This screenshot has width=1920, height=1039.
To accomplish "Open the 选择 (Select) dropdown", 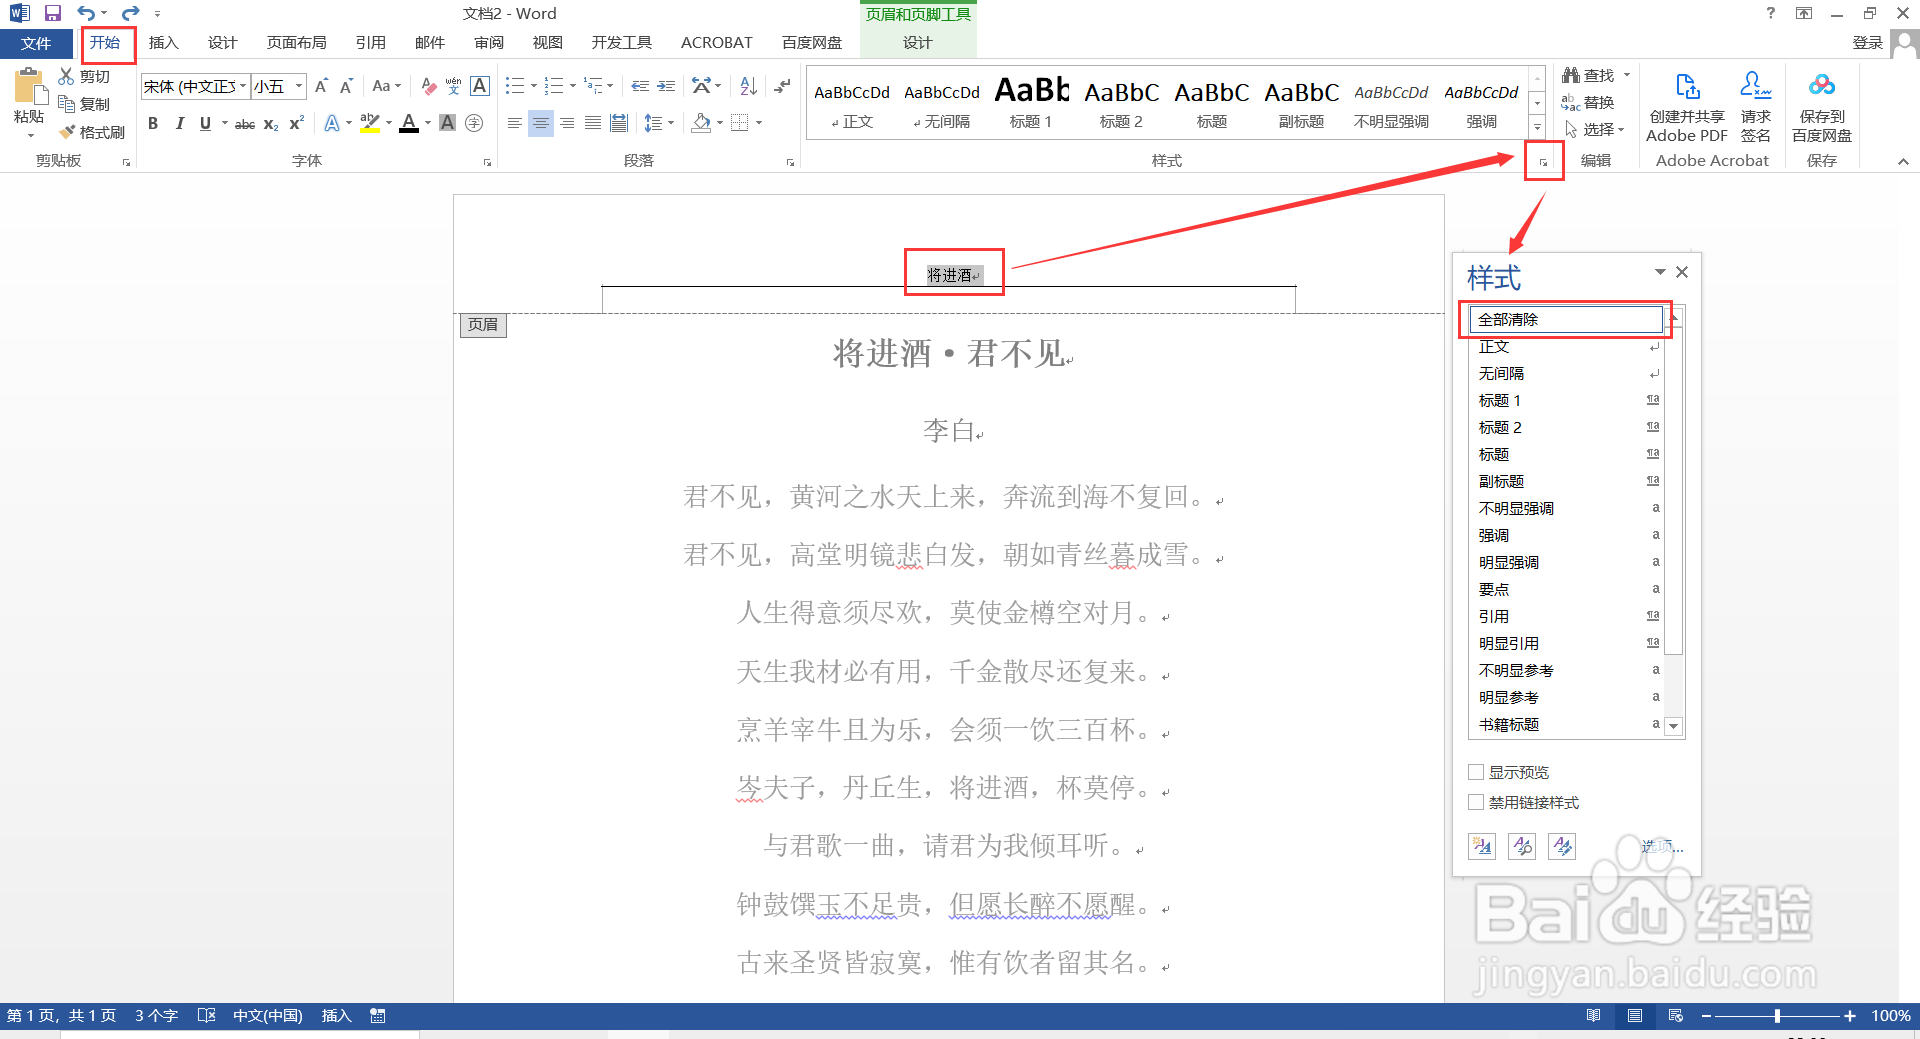I will click(1597, 128).
